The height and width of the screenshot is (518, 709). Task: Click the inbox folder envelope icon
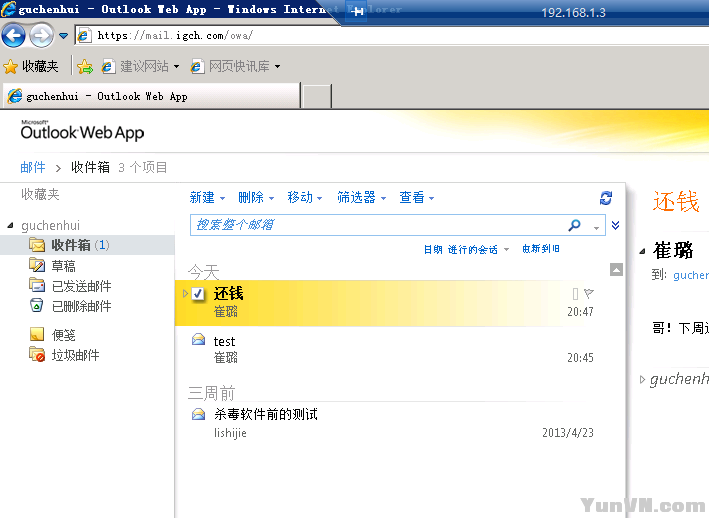click(x=37, y=245)
